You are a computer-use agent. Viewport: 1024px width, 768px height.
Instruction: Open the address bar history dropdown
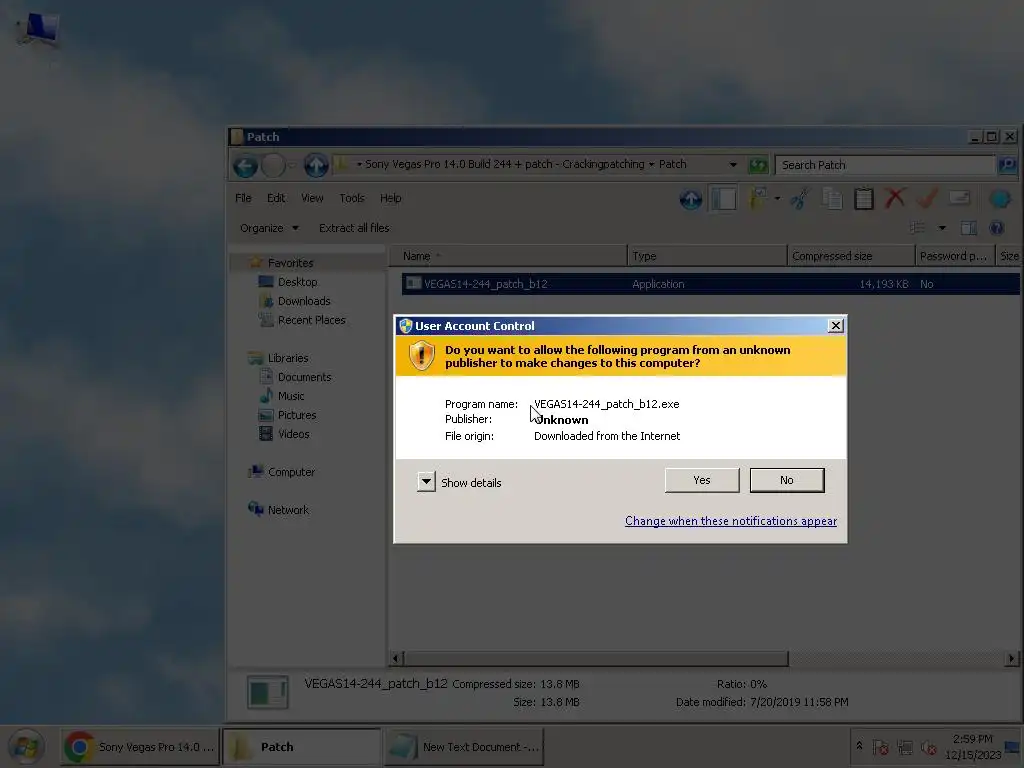click(x=733, y=165)
